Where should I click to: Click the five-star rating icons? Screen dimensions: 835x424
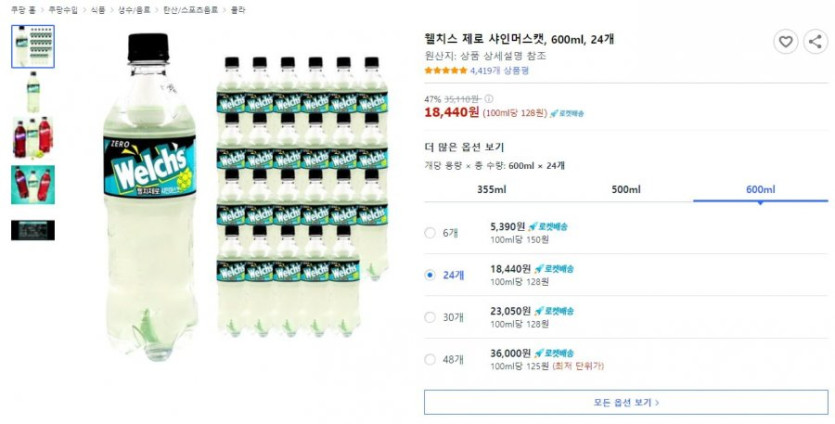[445, 71]
